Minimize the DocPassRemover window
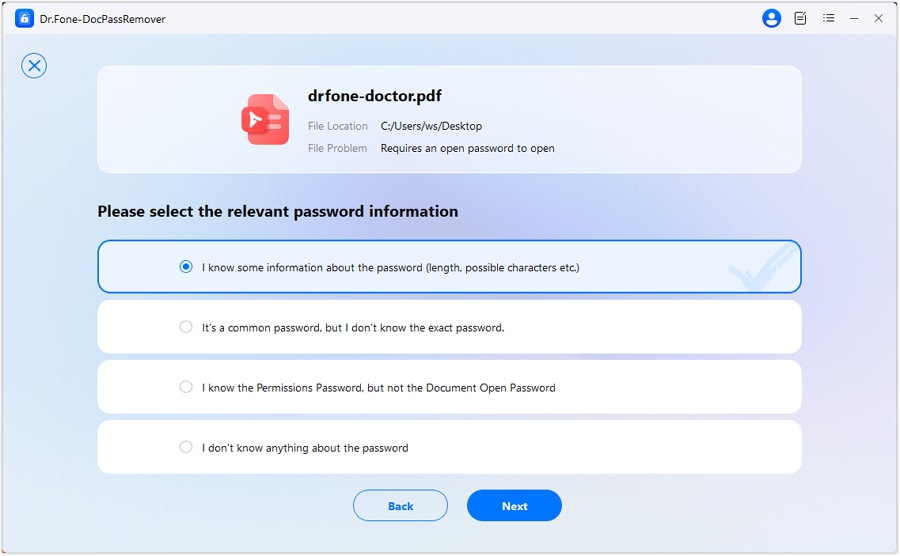900x556 pixels. coord(854,18)
